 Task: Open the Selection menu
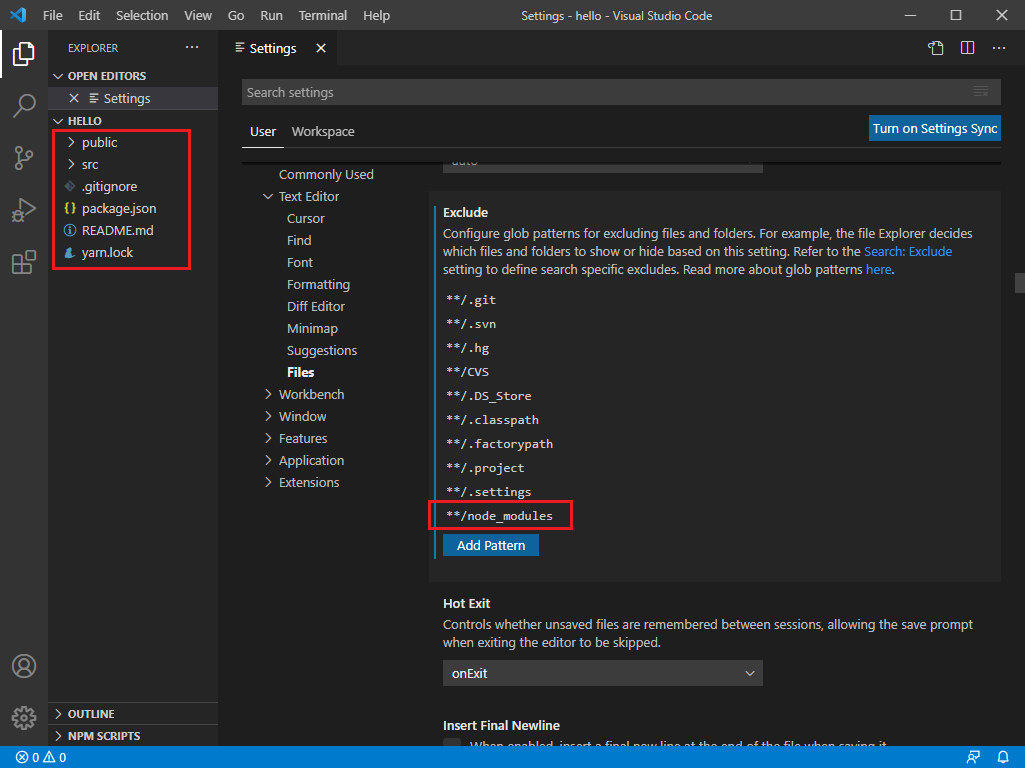(142, 15)
